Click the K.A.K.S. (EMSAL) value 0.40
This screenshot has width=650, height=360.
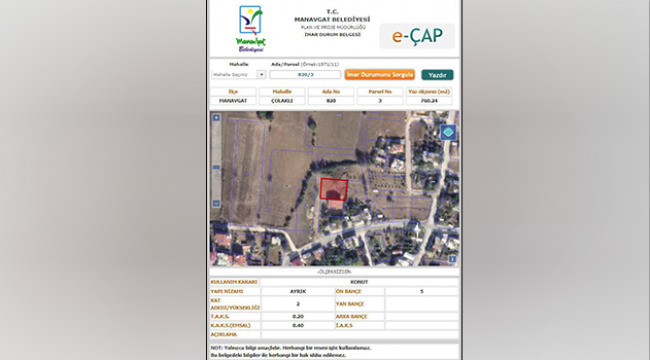point(298,326)
